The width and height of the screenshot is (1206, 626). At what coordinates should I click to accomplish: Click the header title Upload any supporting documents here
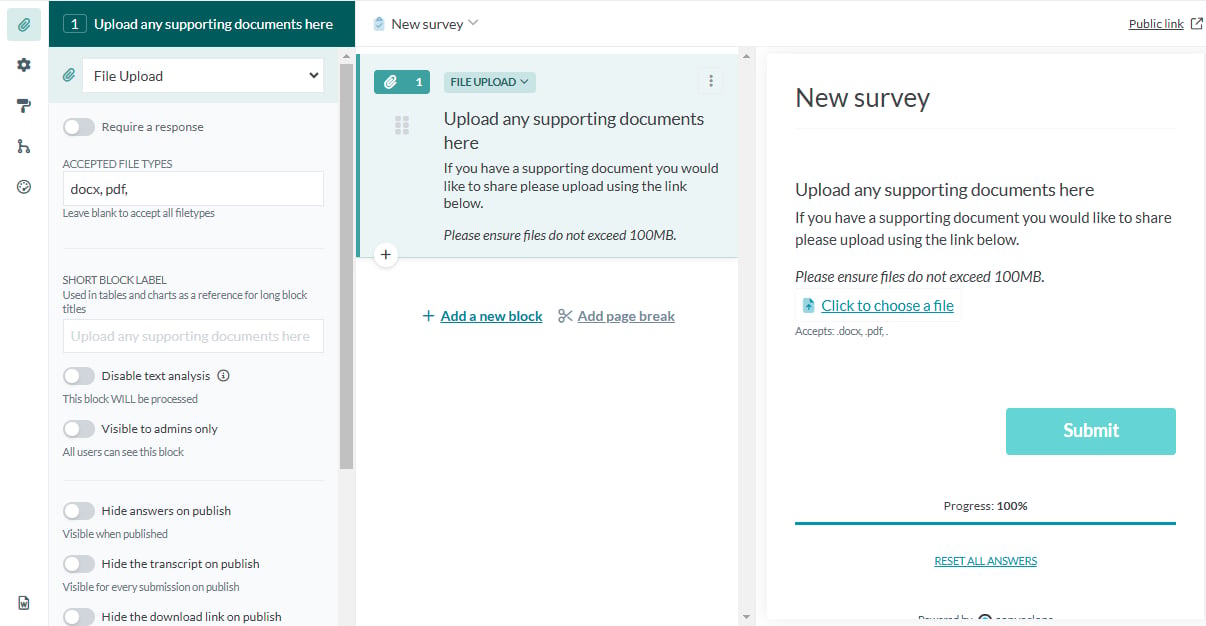(213, 24)
